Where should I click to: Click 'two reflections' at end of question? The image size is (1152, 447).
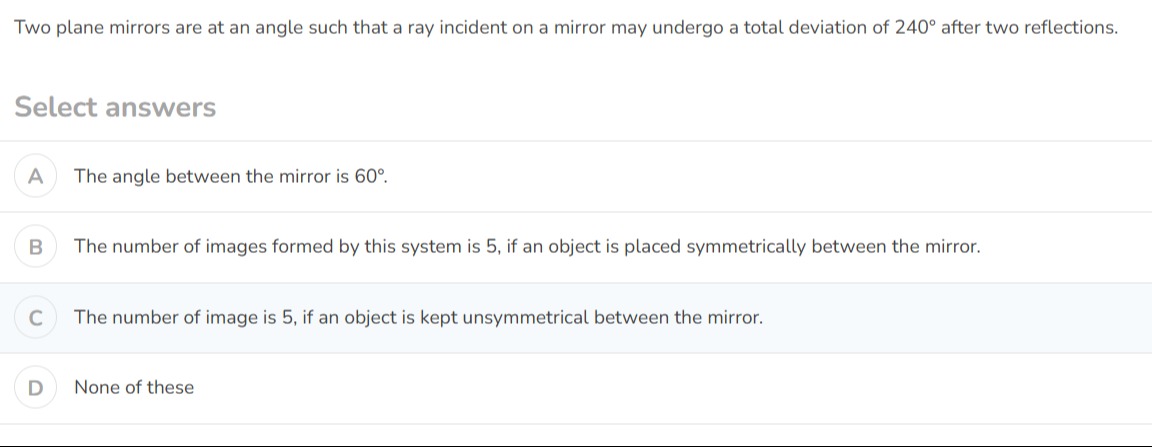pyautogui.click(x=1051, y=28)
